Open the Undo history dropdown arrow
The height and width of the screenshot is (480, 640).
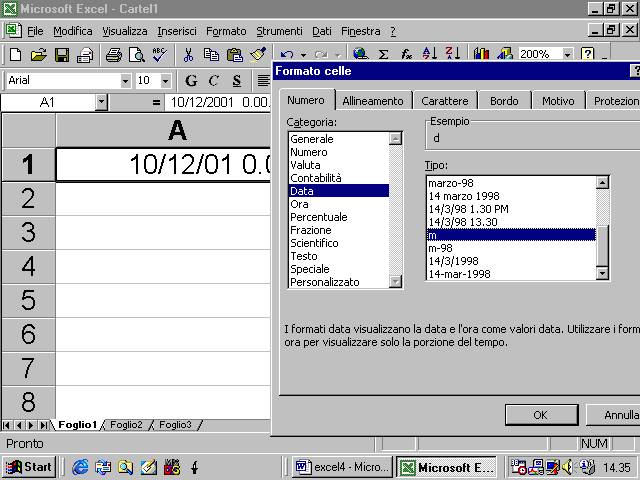[x=303, y=55]
